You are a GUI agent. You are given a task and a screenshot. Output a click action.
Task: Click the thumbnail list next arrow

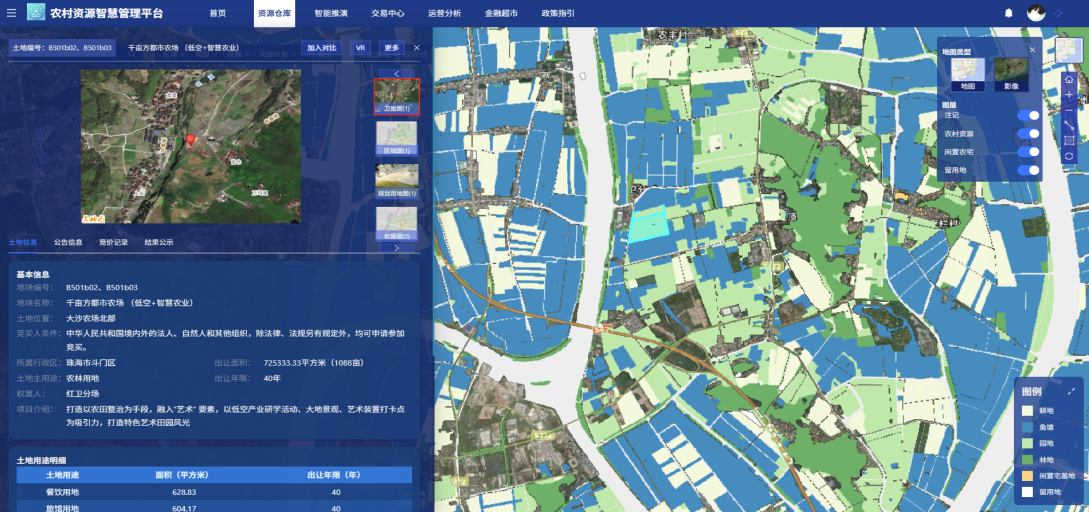(x=397, y=248)
